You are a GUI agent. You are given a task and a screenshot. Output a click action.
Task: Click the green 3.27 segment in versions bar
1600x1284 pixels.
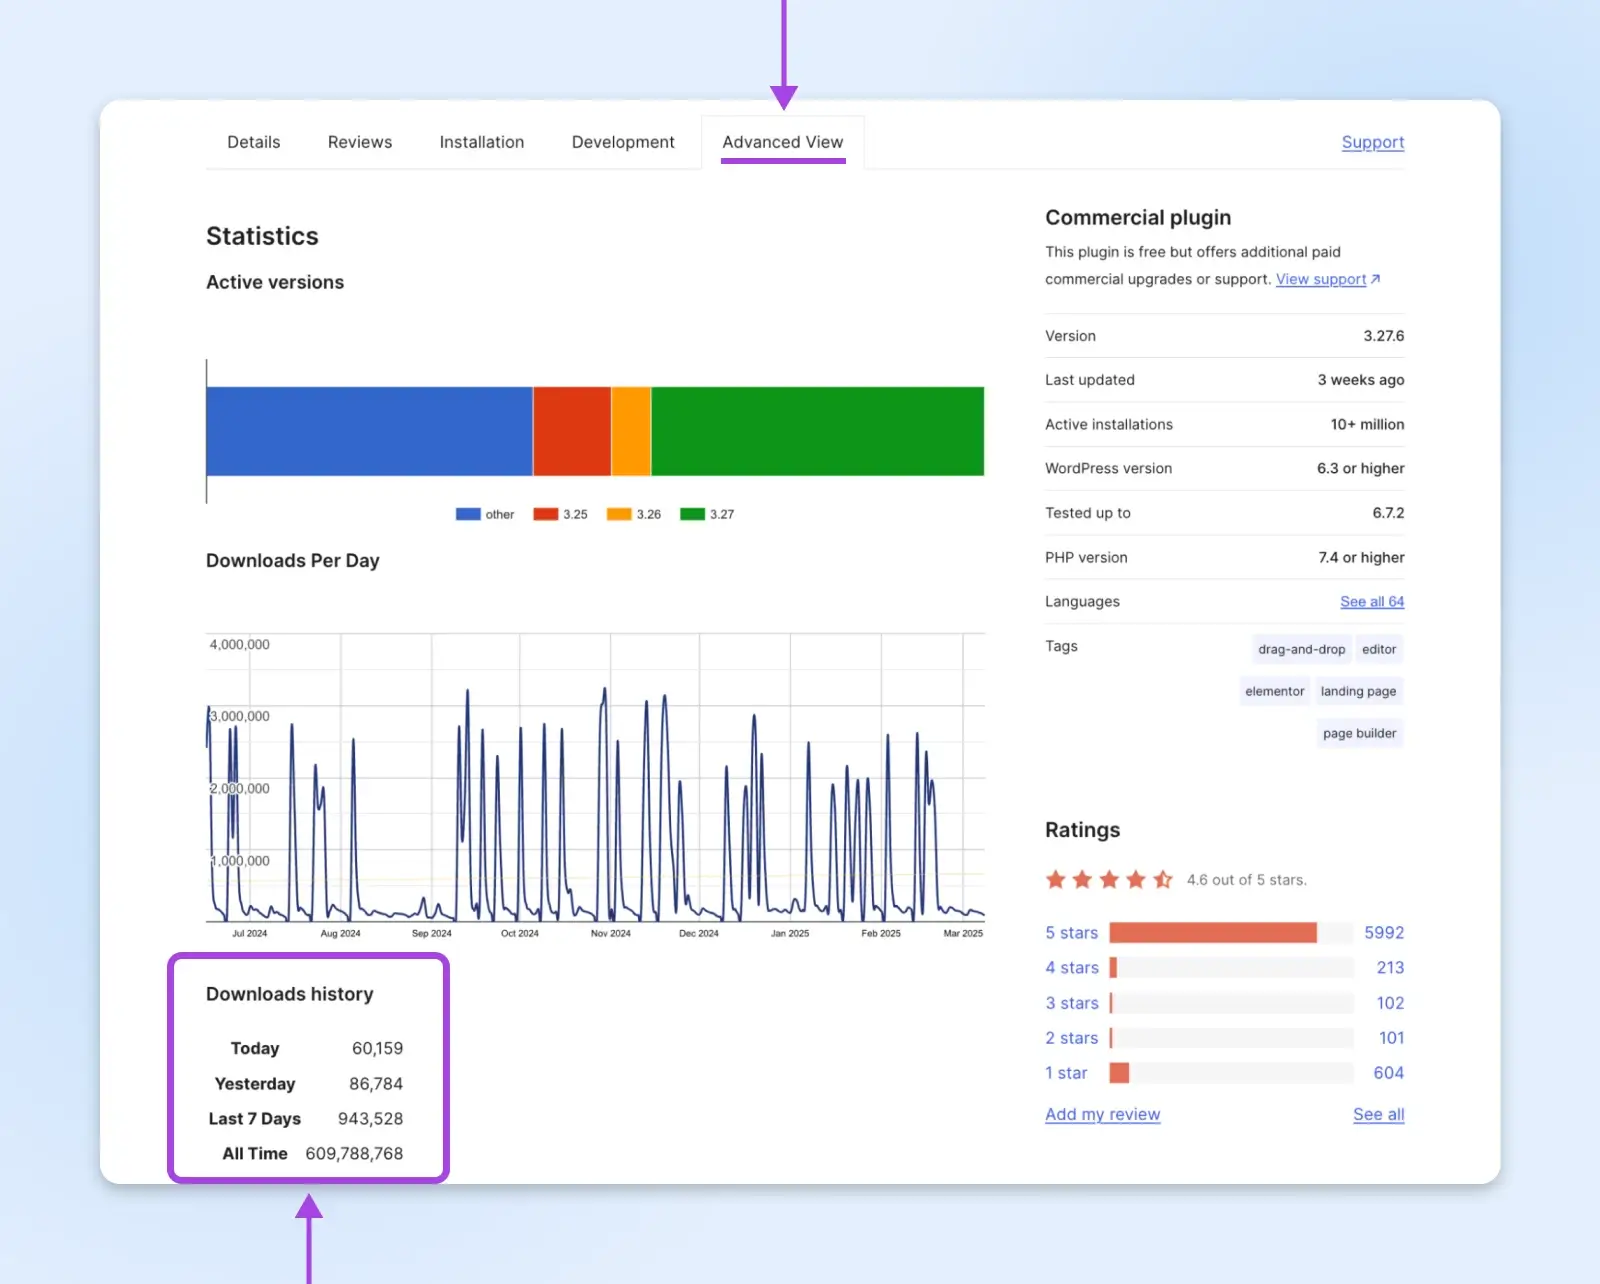tap(817, 431)
